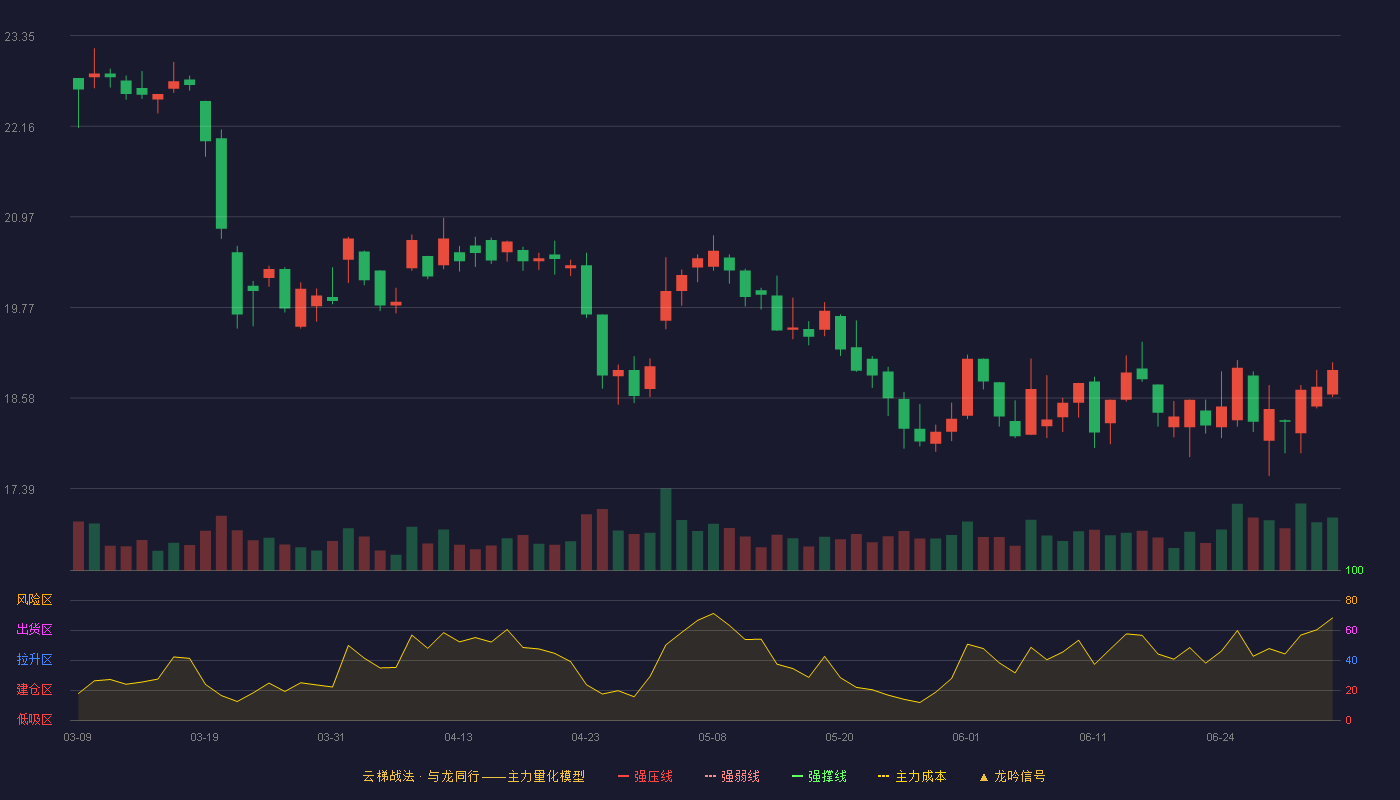Screen dimensions: 1400x800
Task: Click the 03-19 date label
Action: coord(204,737)
